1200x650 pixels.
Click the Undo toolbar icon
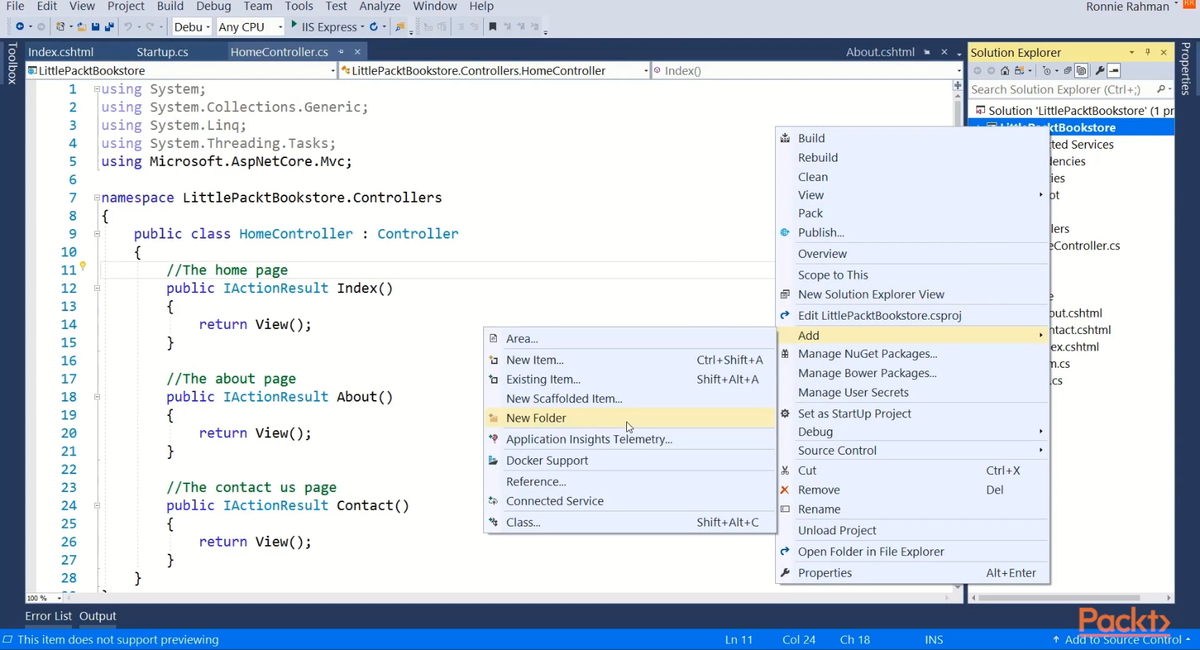point(128,27)
